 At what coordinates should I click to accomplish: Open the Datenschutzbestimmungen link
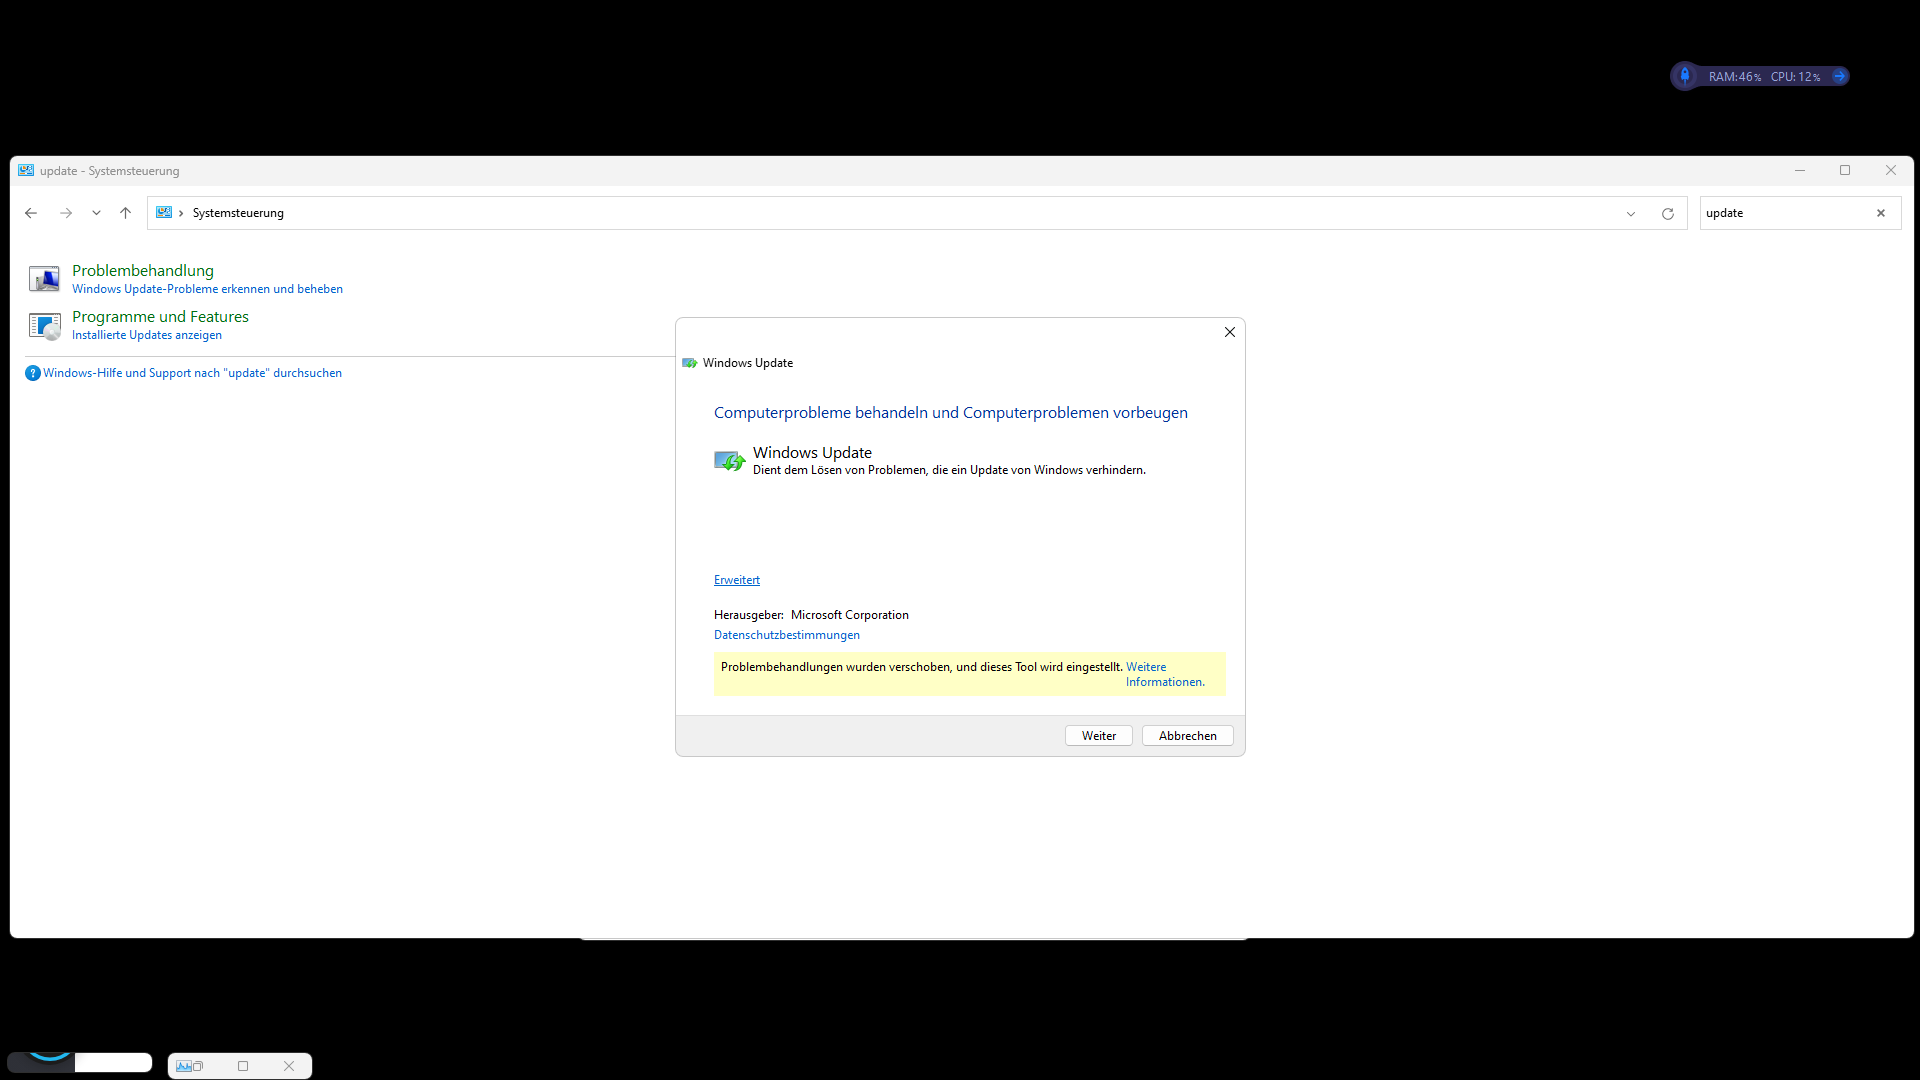coord(786,635)
